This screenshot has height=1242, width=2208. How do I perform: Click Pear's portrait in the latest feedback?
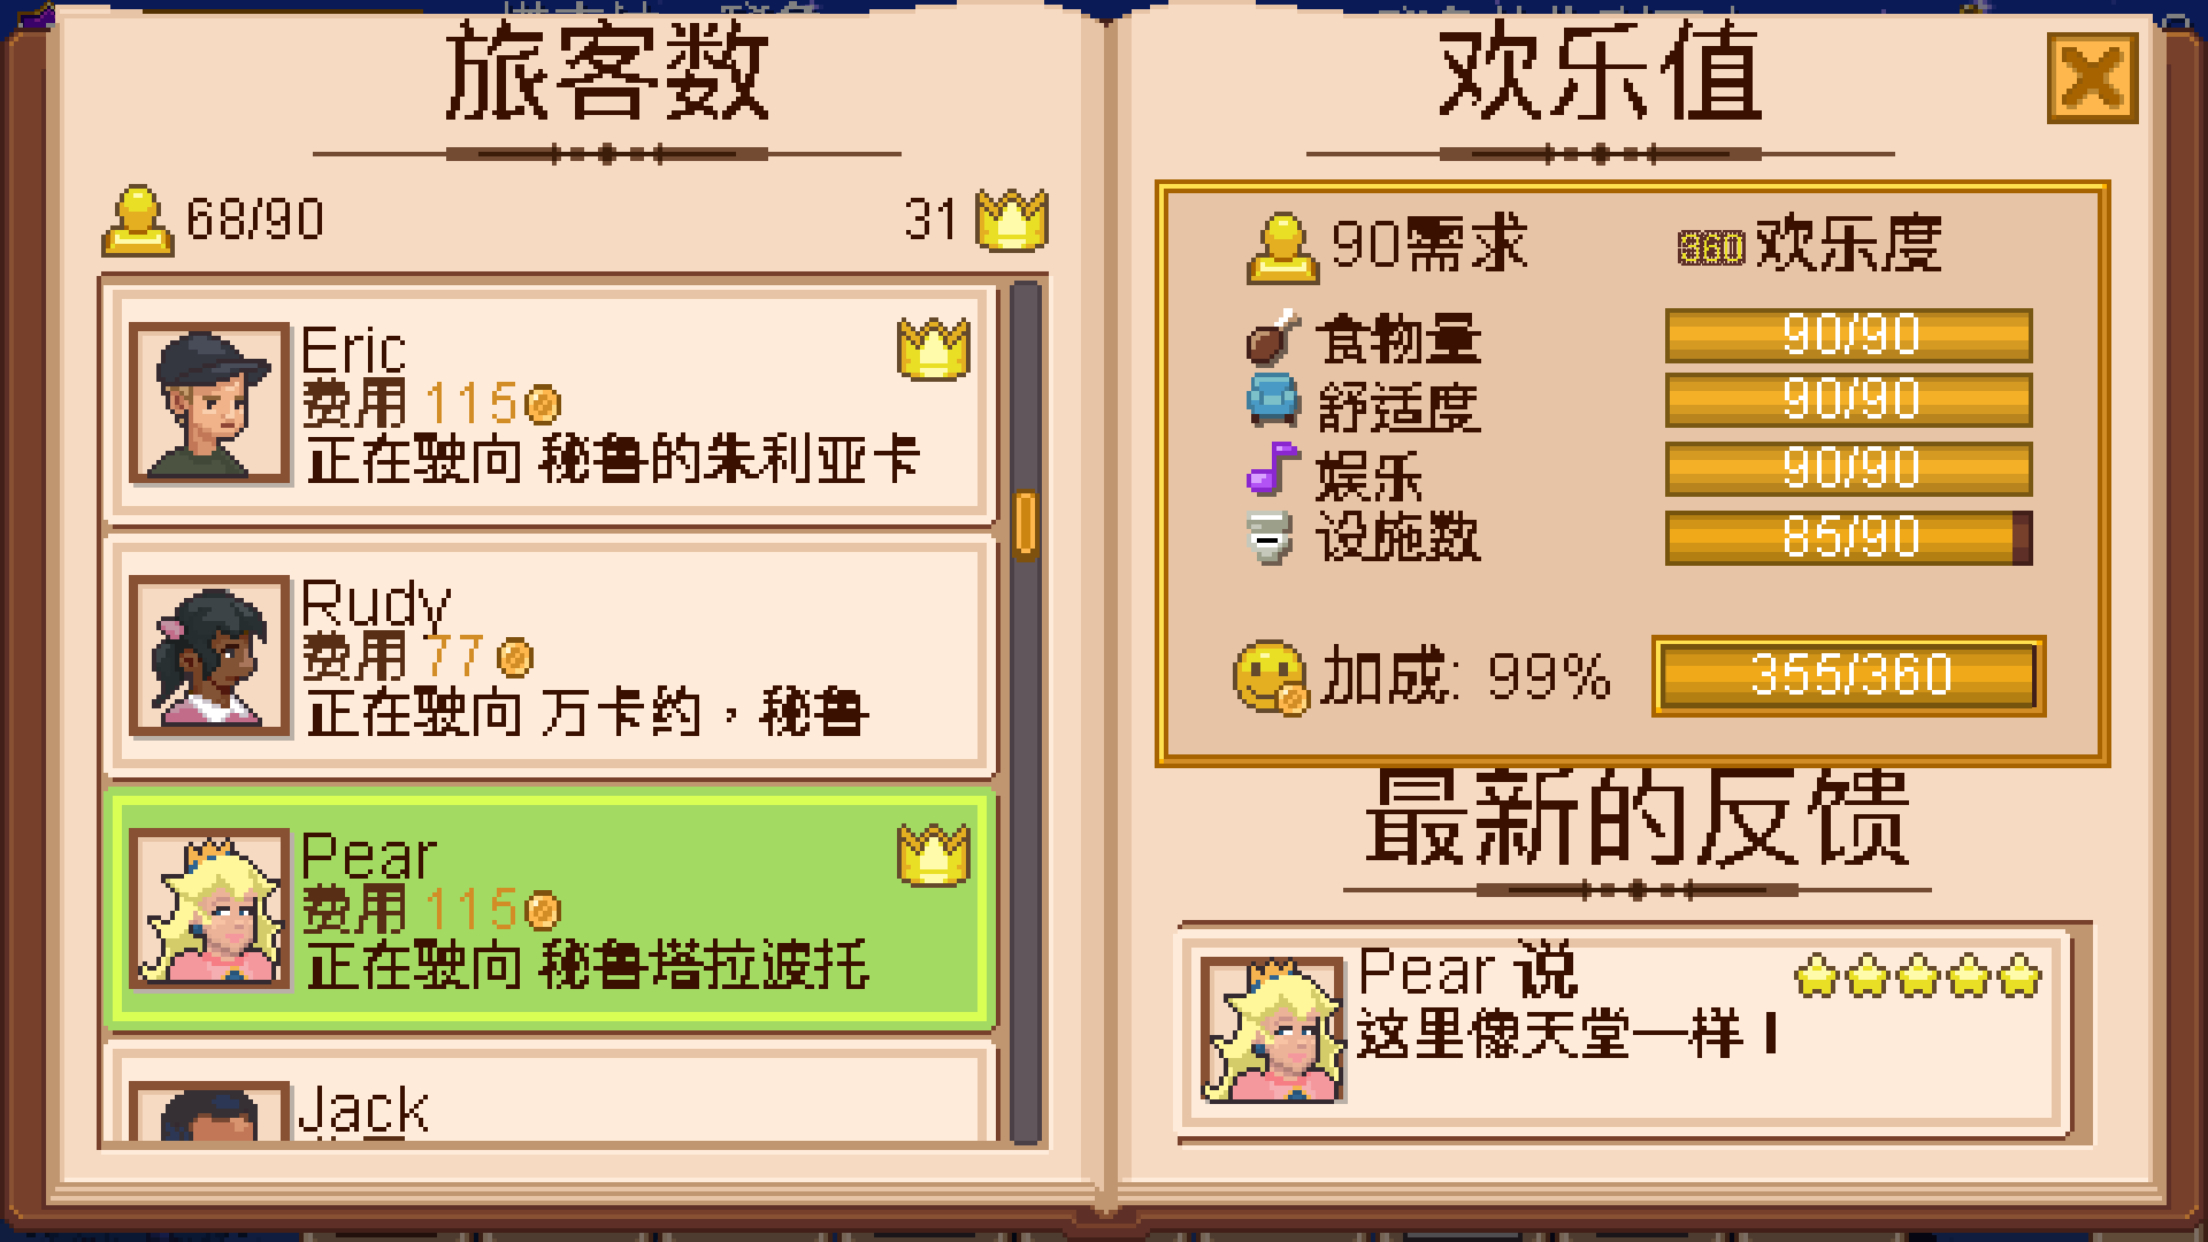click(x=1273, y=1030)
